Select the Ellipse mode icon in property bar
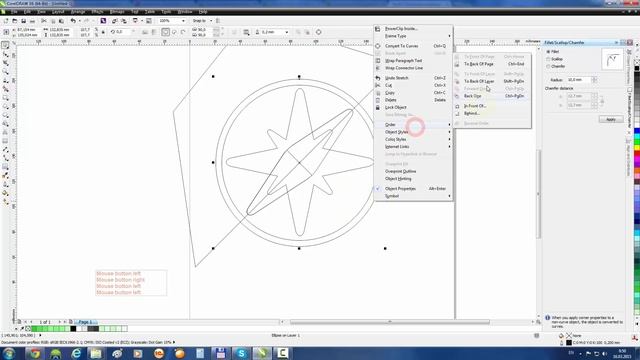The width and height of the screenshot is (640, 360). [165, 32]
